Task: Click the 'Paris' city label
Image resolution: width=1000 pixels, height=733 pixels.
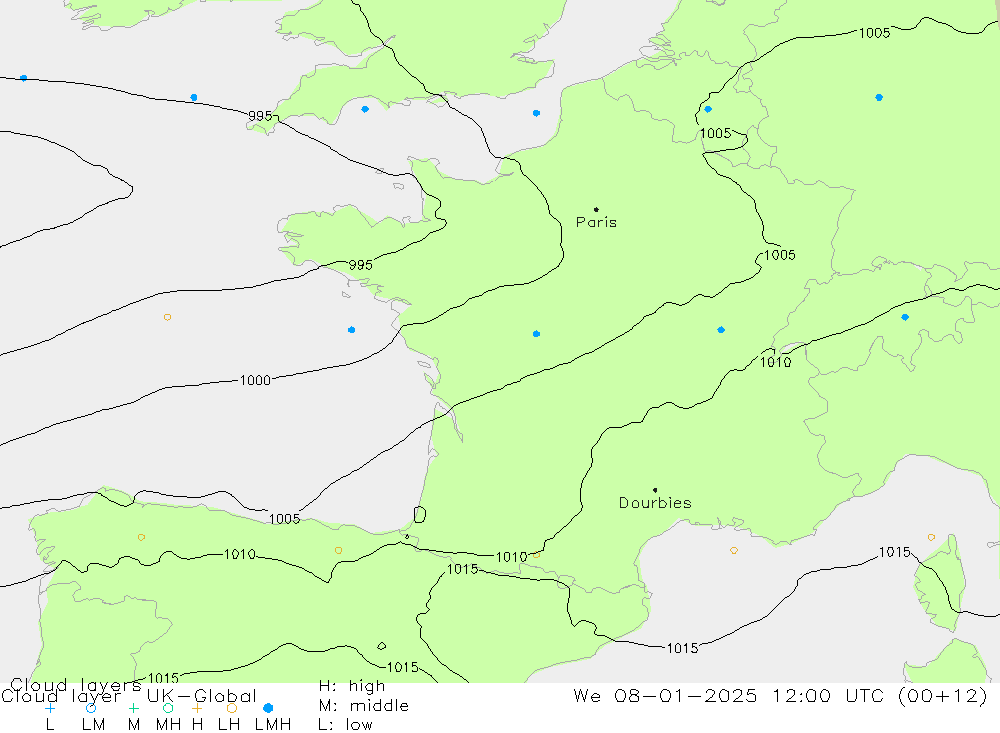Action: click(x=596, y=222)
